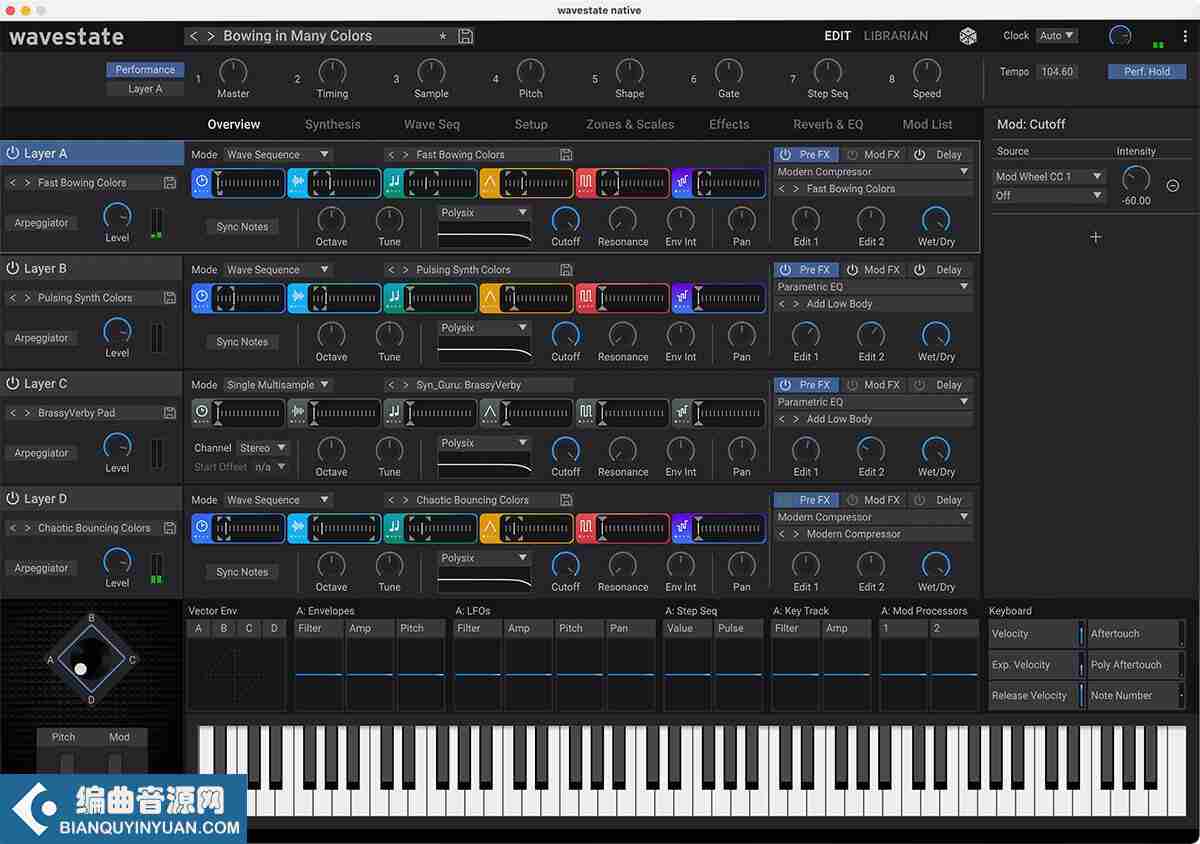This screenshot has width=1200, height=844.
Task: Toggle Layer A Pre FX power
Action: pyautogui.click(x=785, y=155)
